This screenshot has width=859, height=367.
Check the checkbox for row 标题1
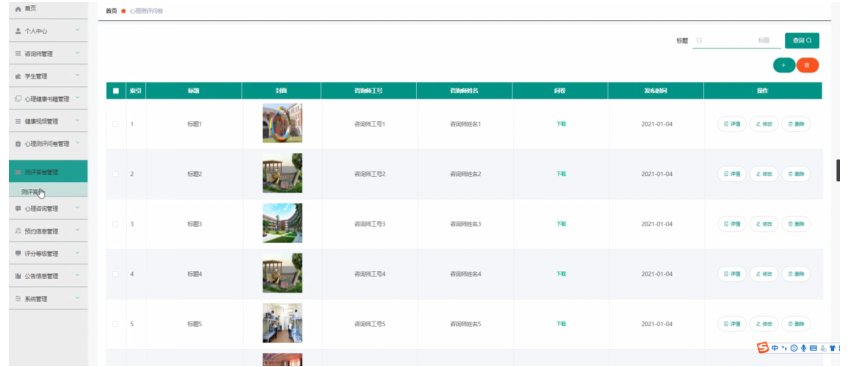click(x=116, y=124)
